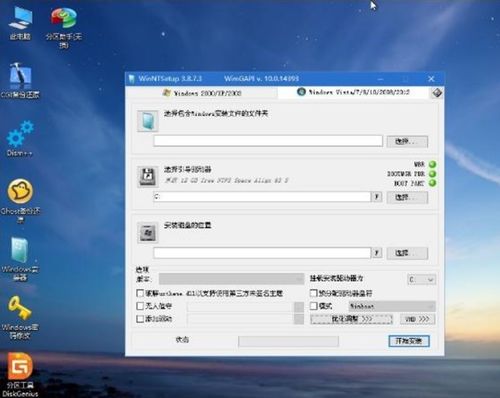Click the diamond icon beside the tabs
Screen dimensions: 500x398
tap(437, 93)
